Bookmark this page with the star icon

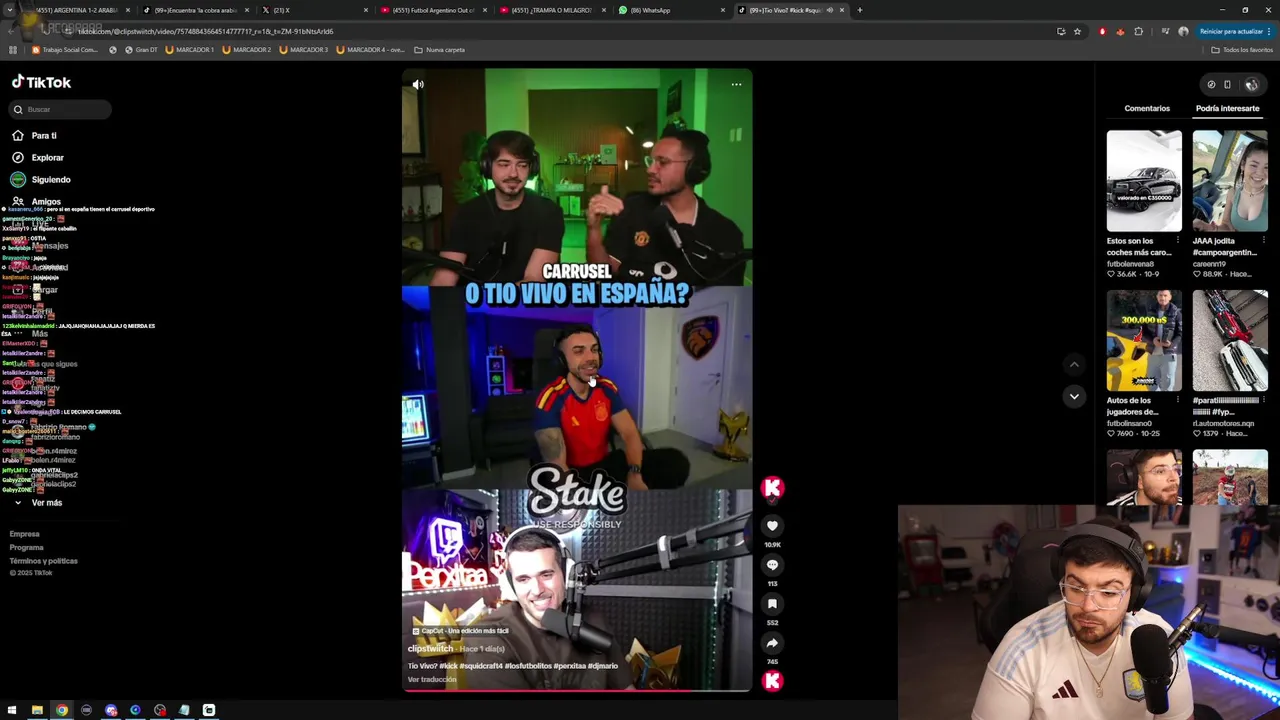pyautogui.click(x=1077, y=31)
